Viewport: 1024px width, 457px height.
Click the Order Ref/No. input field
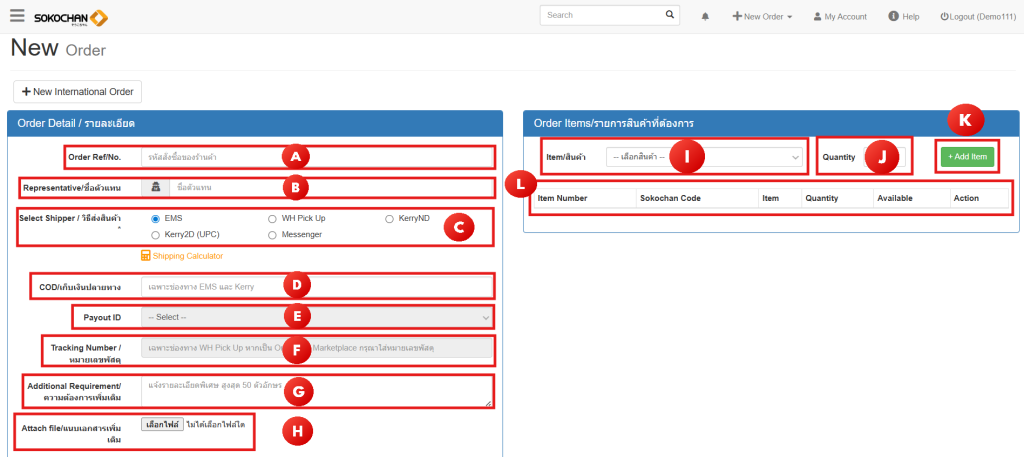pos(317,157)
